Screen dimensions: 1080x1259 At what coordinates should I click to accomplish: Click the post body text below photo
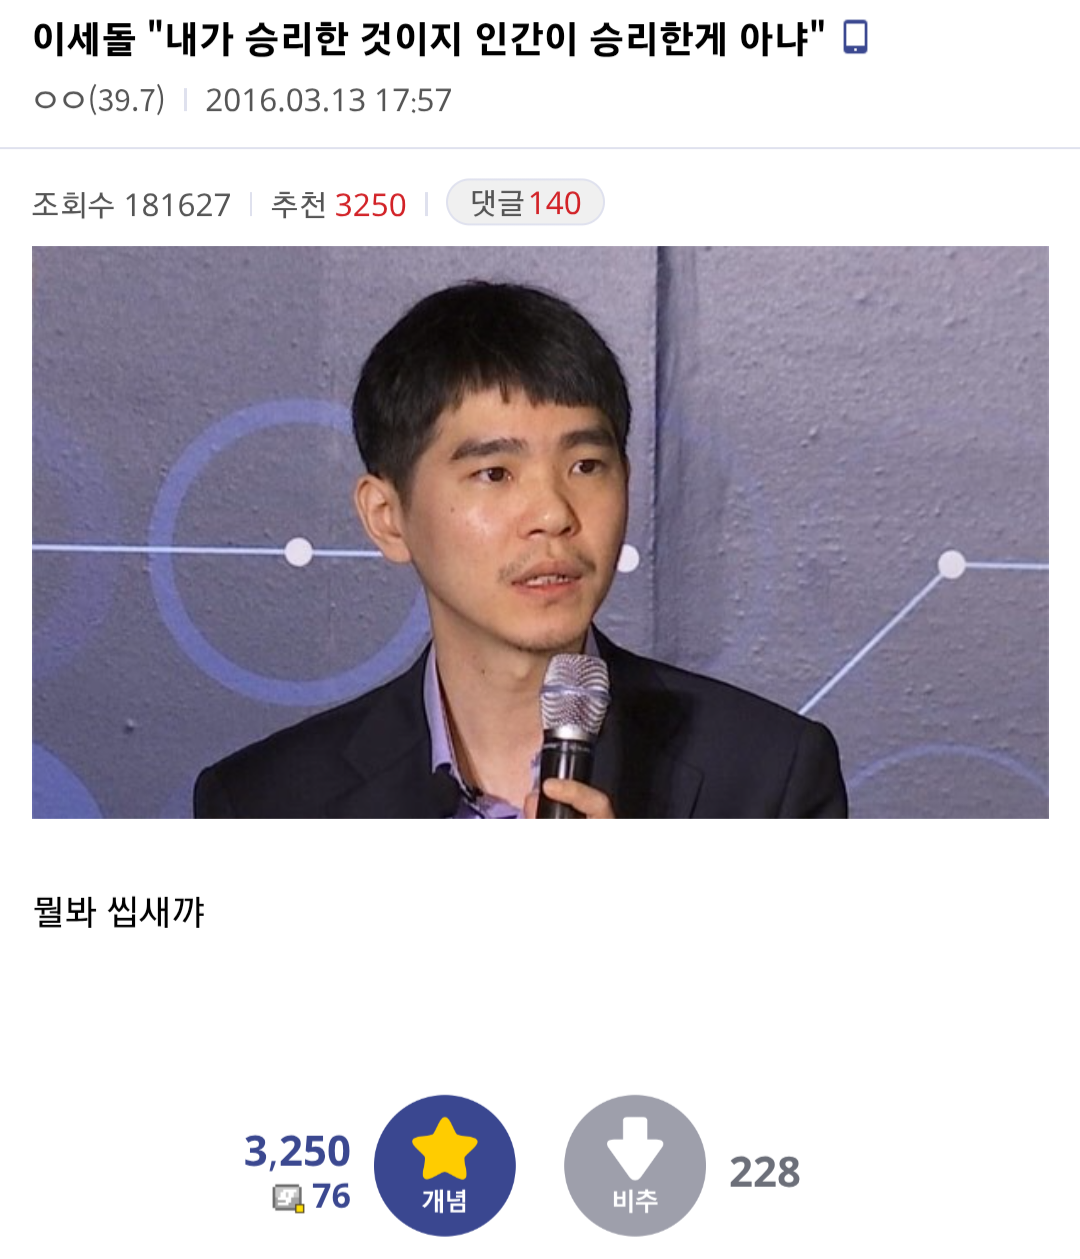click(x=119, y=911)
